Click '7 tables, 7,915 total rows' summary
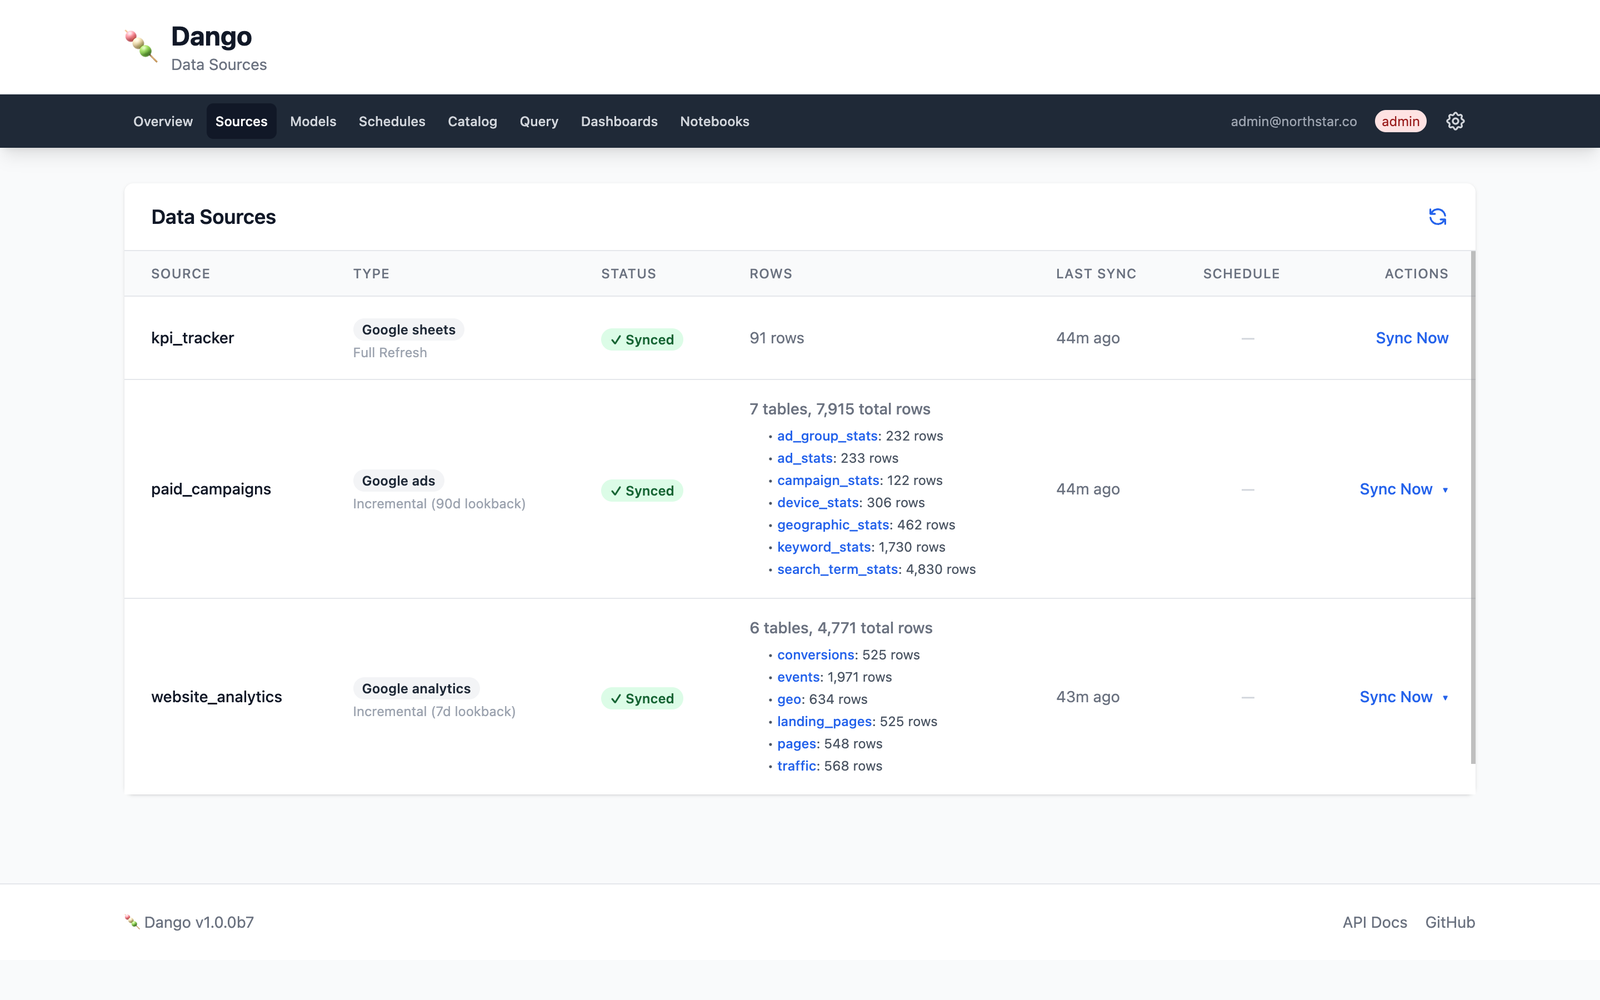Viewport: 1600px width, 1000px height. click(840, 409)
